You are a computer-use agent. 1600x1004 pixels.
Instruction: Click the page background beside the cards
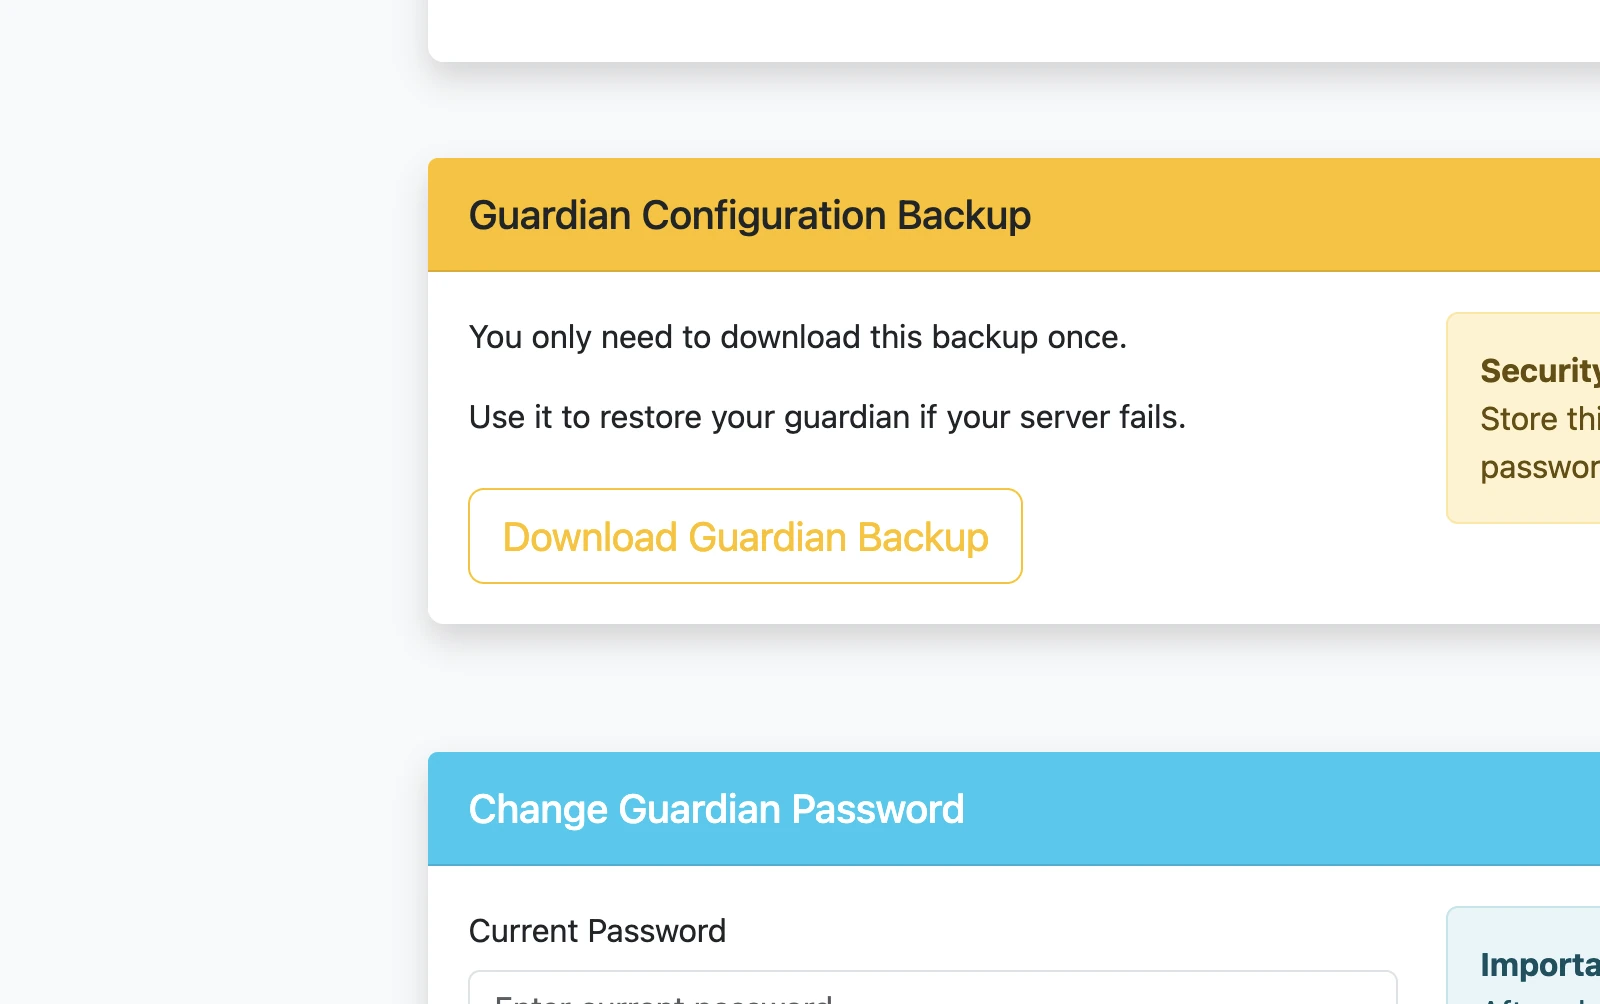[200, 500]
